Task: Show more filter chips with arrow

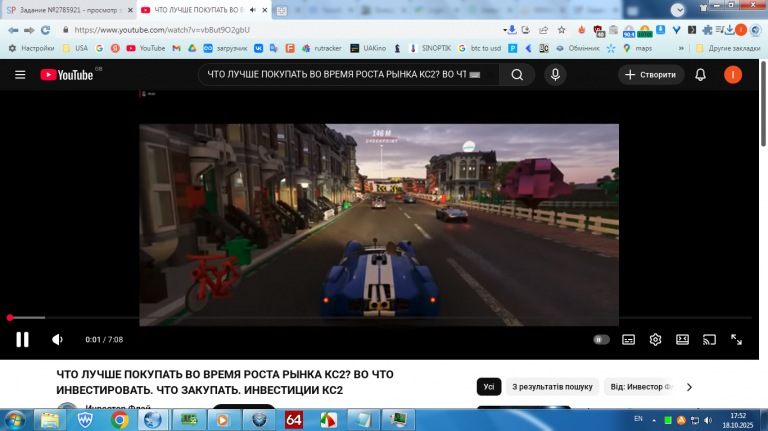Action: coord(689,387)
